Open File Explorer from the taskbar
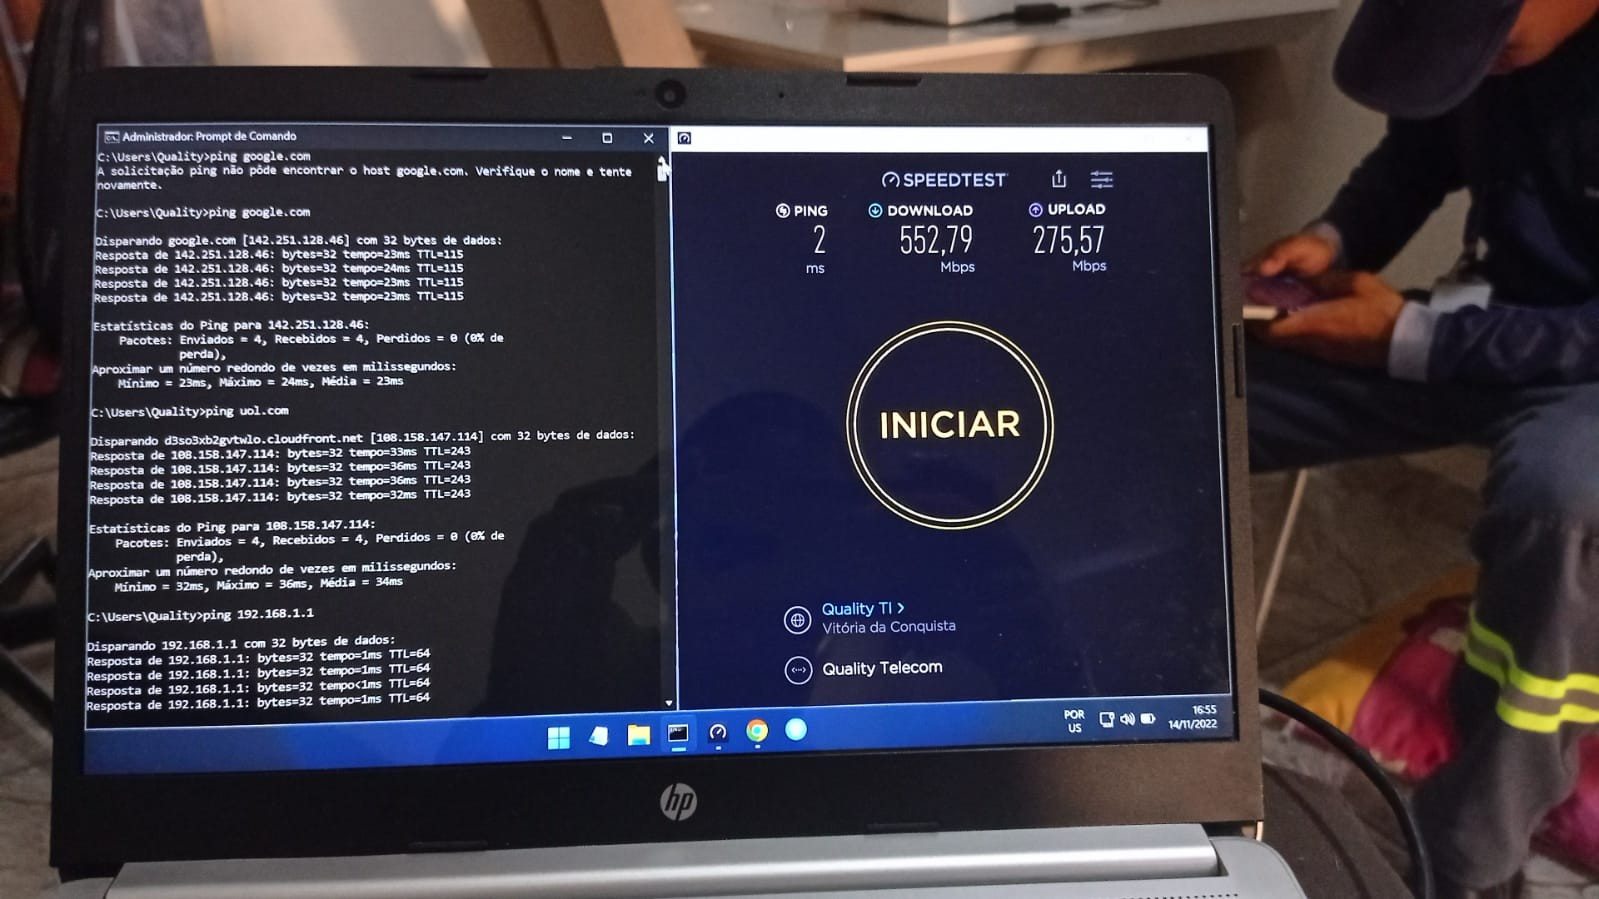This screenshot has height=899, width=1599. pyautogui.click(x=638, y=735)
